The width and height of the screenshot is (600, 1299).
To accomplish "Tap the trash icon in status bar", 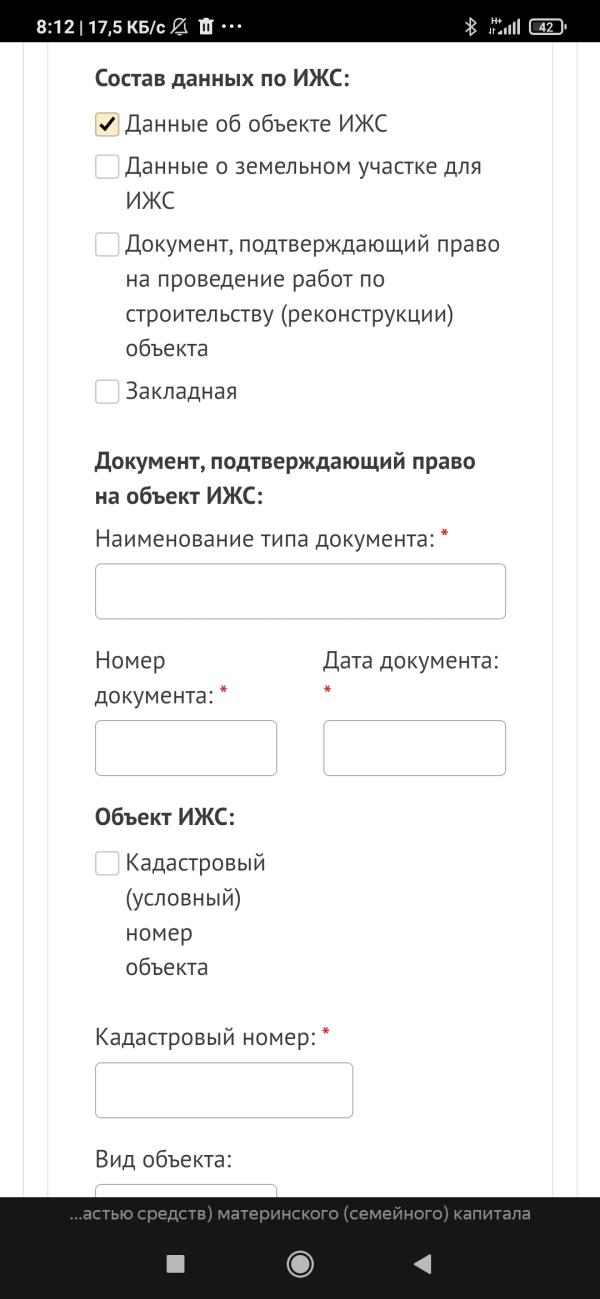I will [x=206, y=27].
